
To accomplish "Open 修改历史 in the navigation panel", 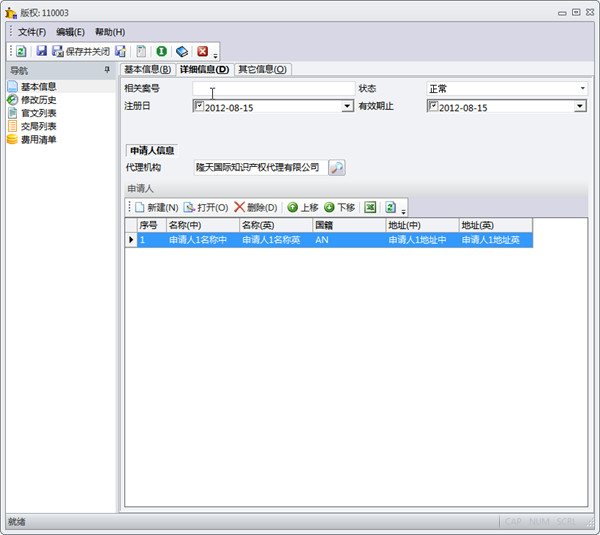I will (38, 100).
